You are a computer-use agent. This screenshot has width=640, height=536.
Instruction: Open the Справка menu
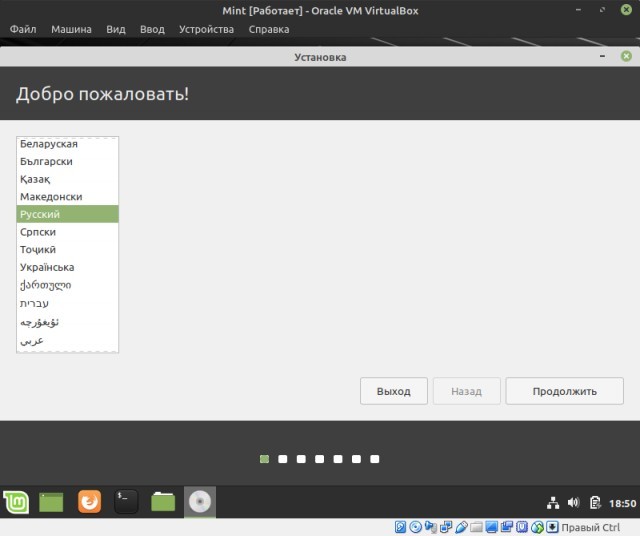269,29
